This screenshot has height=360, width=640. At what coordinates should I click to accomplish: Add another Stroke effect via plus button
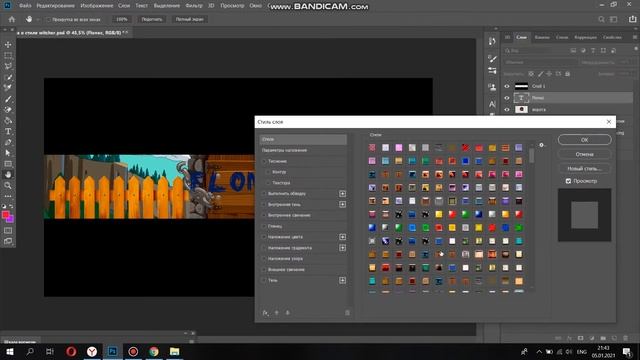click(342, 193)
